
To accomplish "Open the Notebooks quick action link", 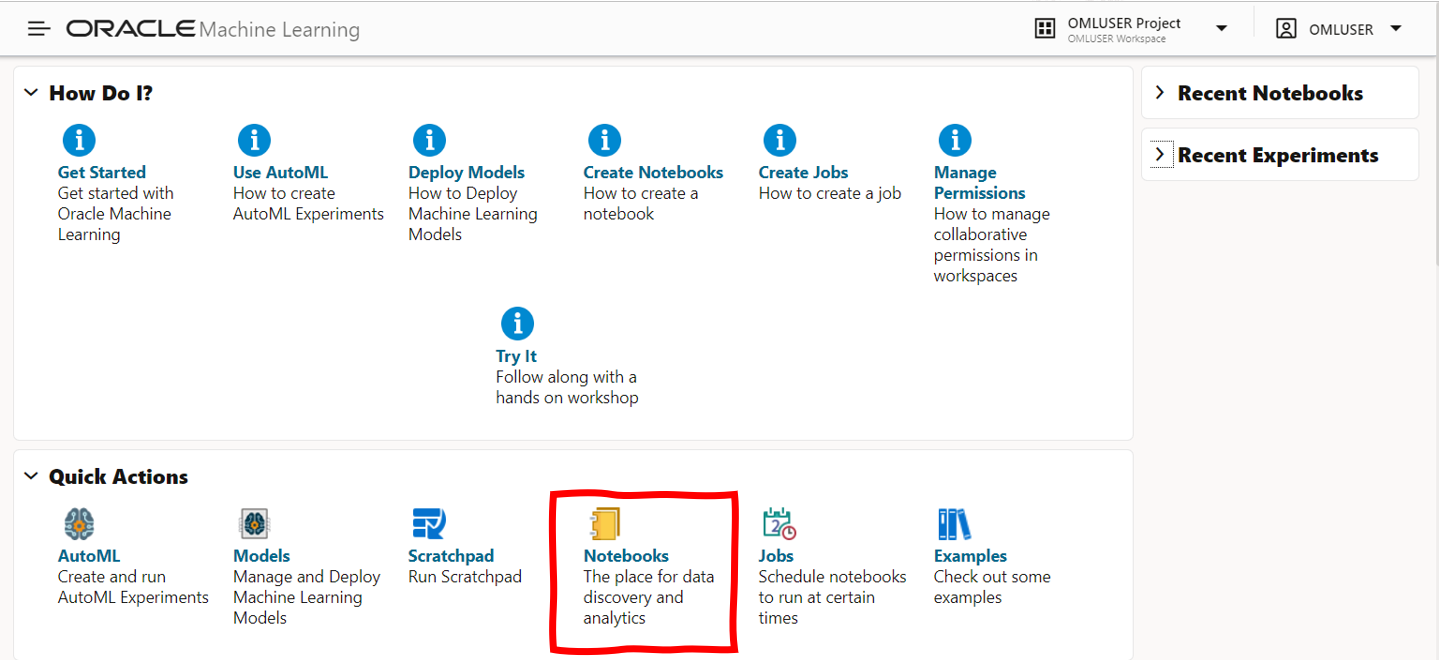I will point(626,556).
